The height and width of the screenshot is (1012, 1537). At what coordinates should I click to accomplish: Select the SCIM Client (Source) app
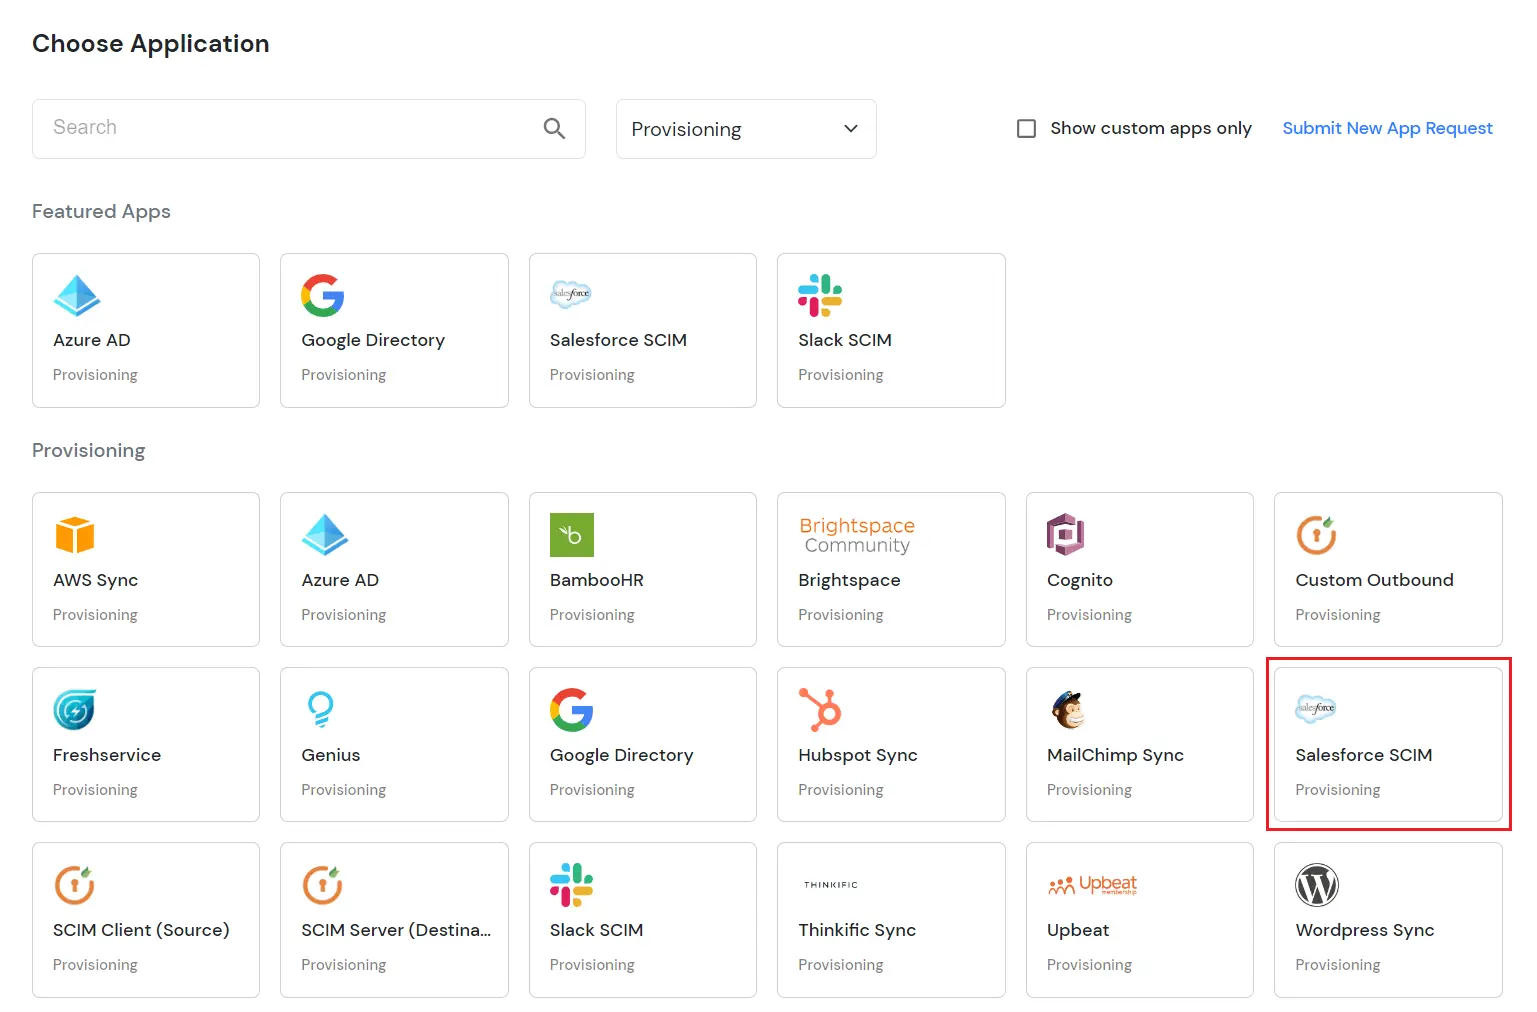click(145, 919)
